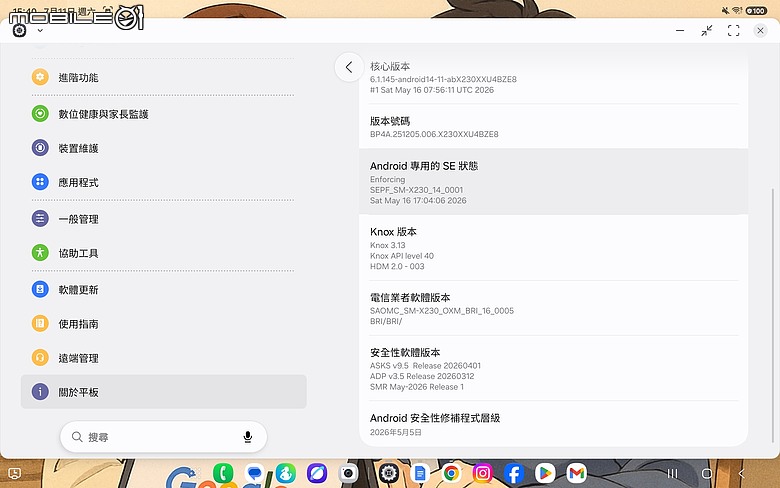780x488 pixels.
Task: Shrink window with collapse arrows button
Action: (x=706, y=31)
